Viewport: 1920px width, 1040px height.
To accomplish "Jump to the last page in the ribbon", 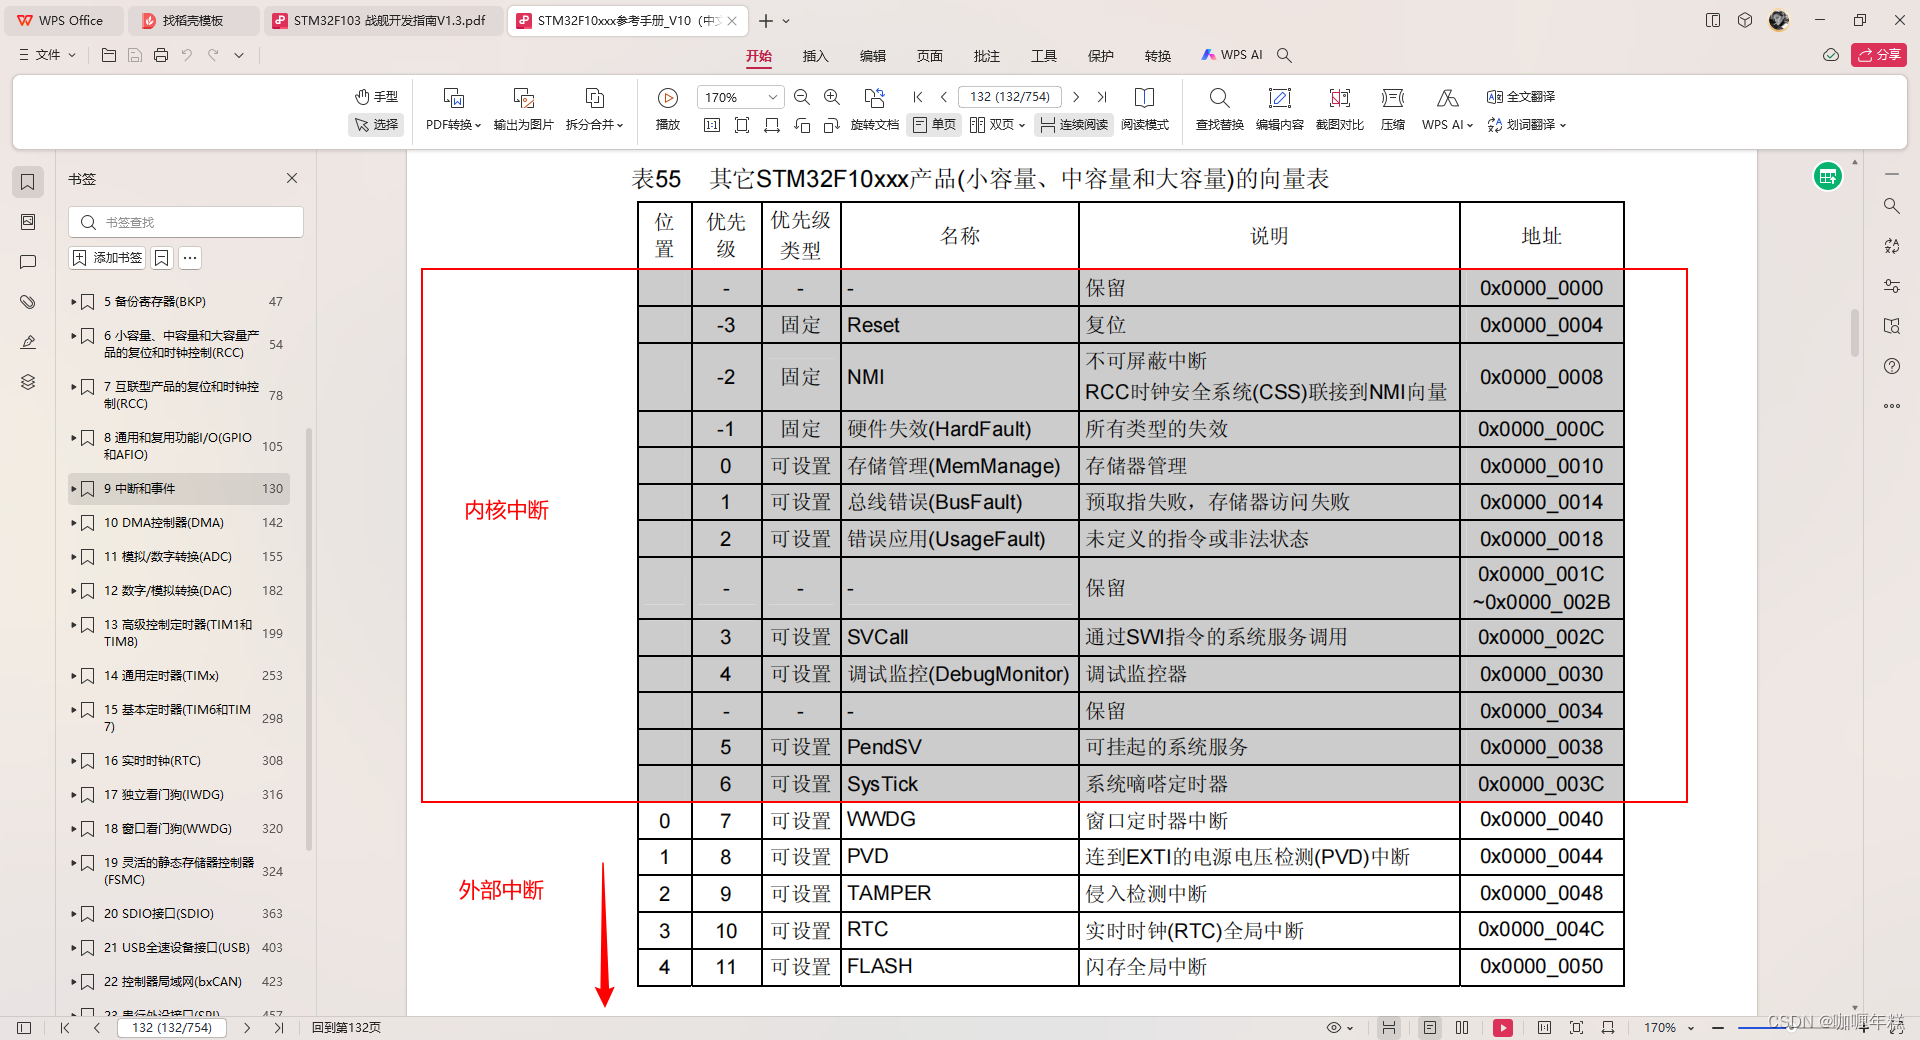I will [x=1102, y=97].
